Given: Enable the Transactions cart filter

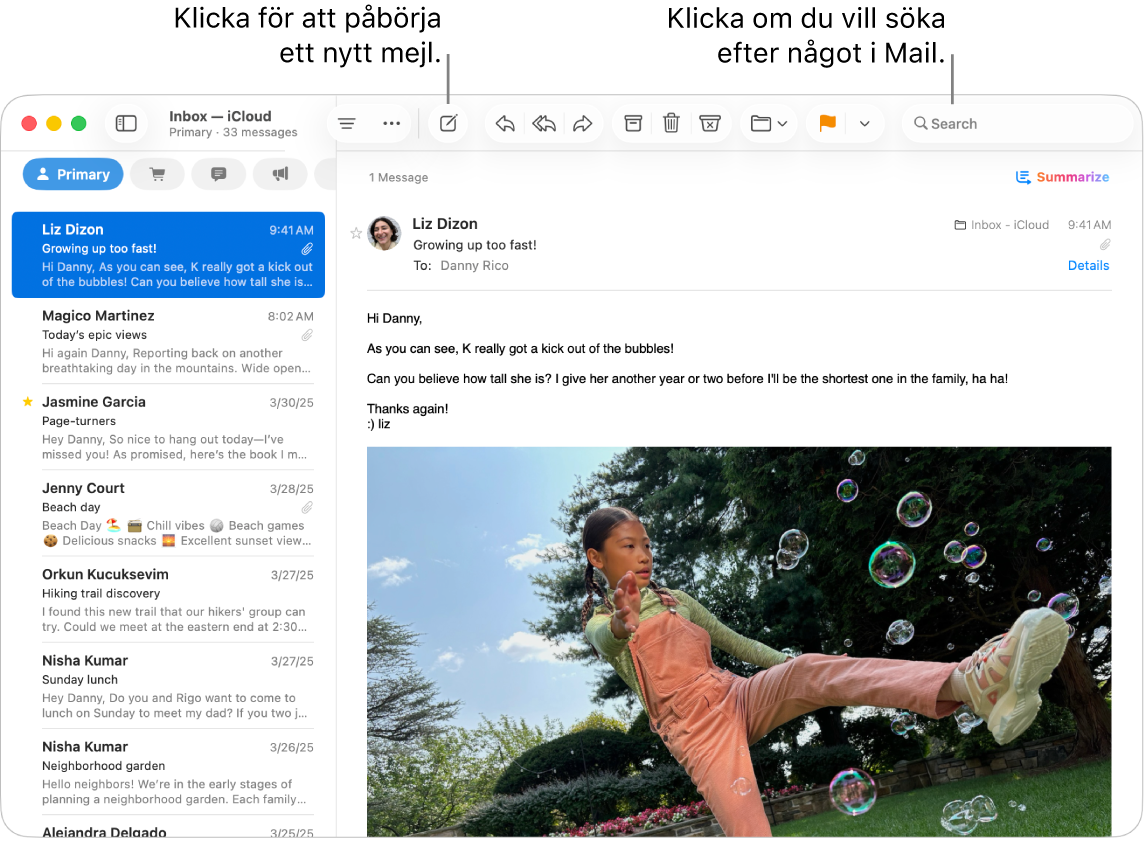Looking at the screenshot, I should [x=157, y=173].
